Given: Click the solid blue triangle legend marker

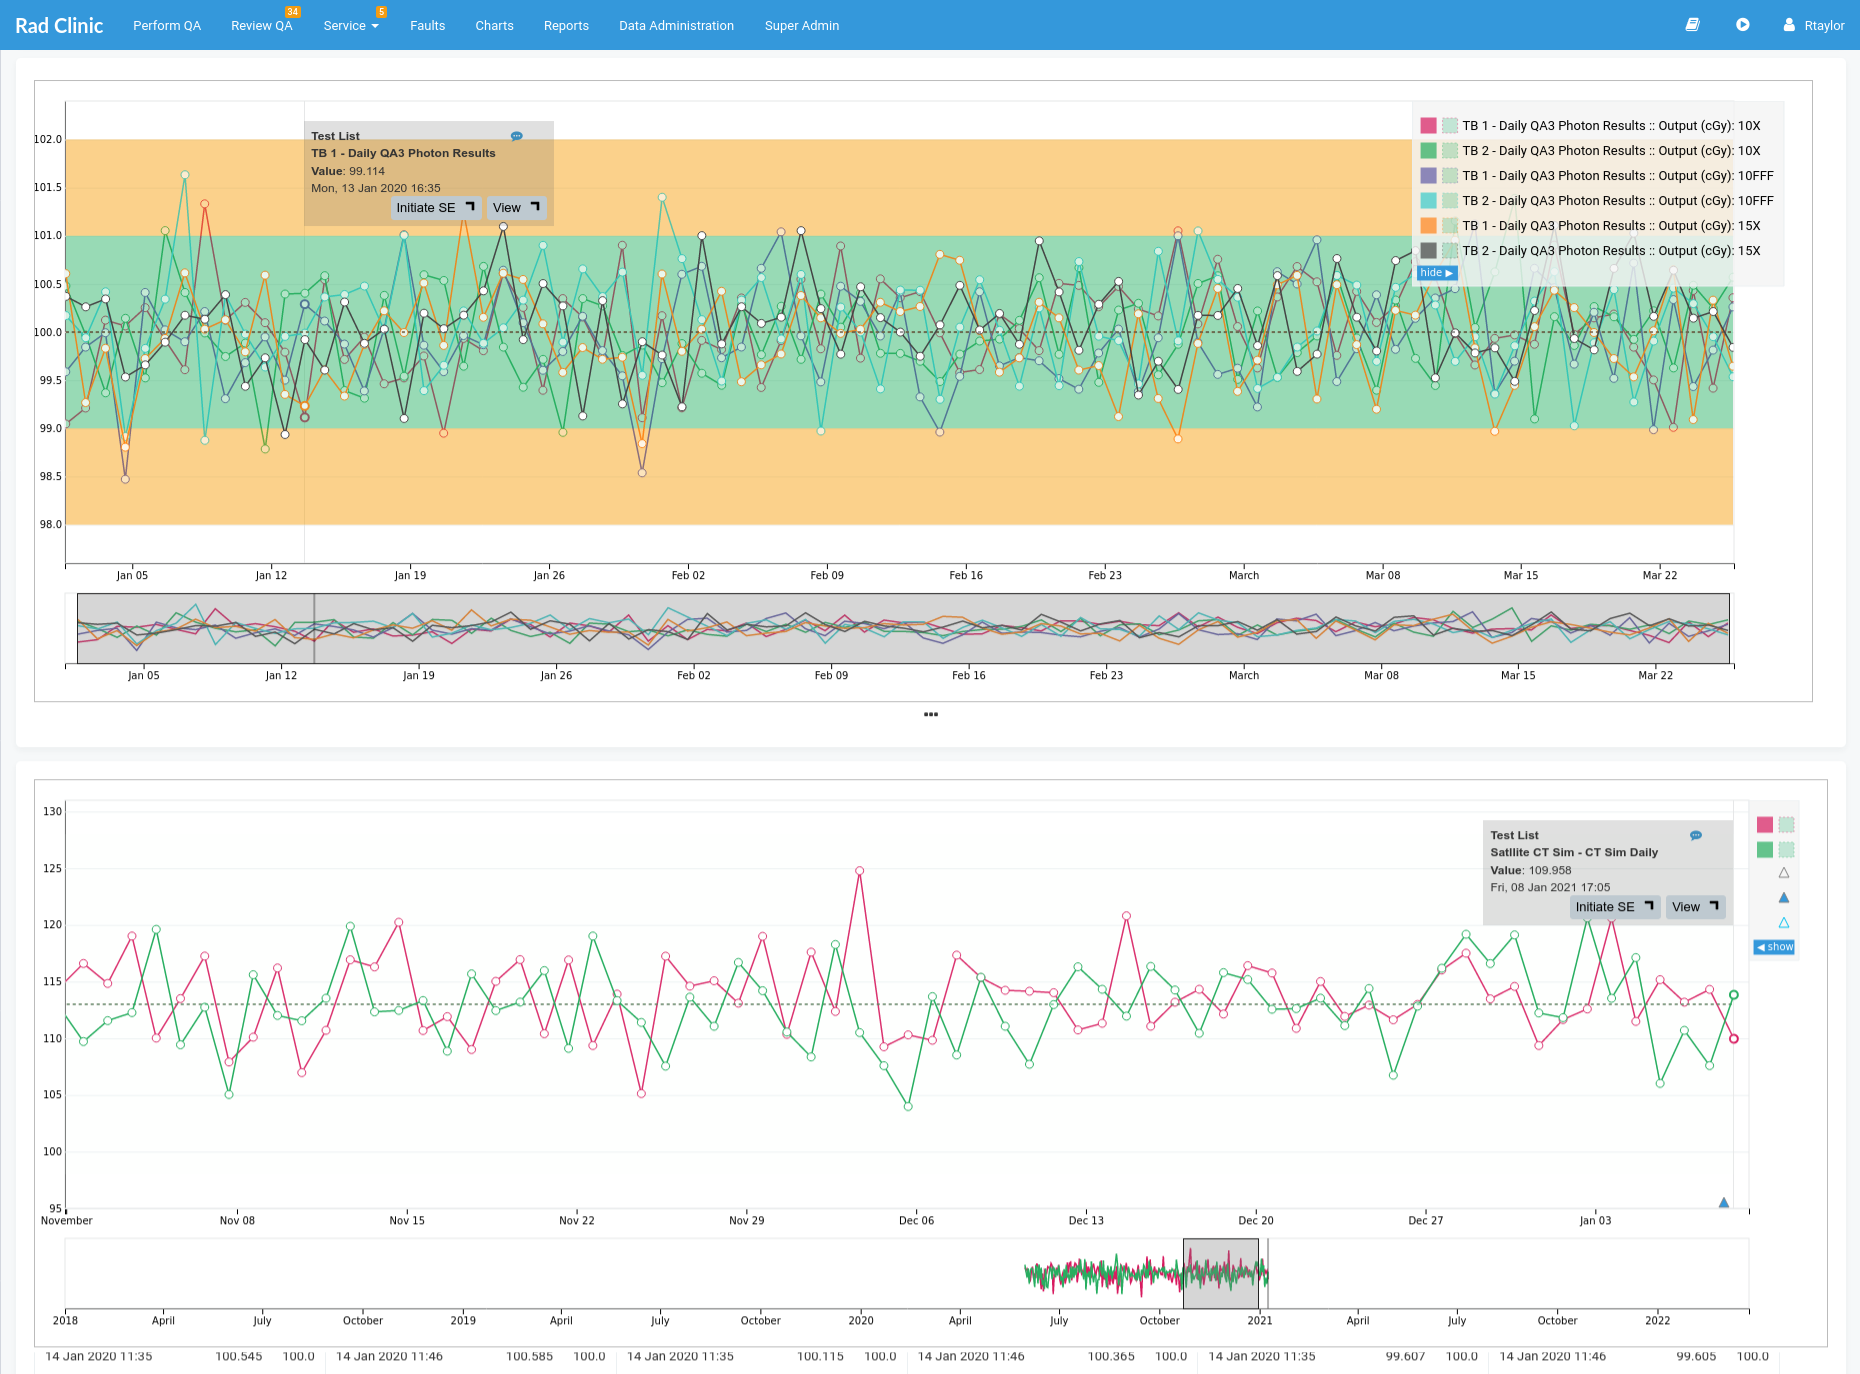Looking at the screenshot, I should point(1784,898).
